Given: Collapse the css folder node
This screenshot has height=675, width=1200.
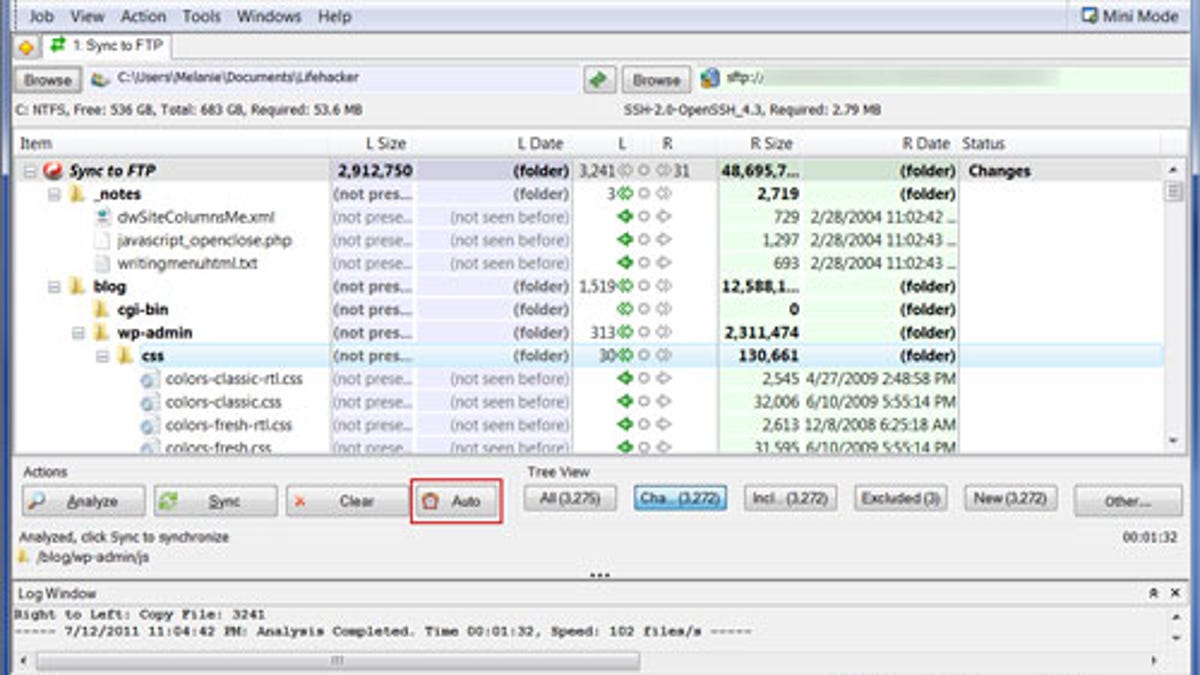Looking at the screenshot, I should point(102,355).
